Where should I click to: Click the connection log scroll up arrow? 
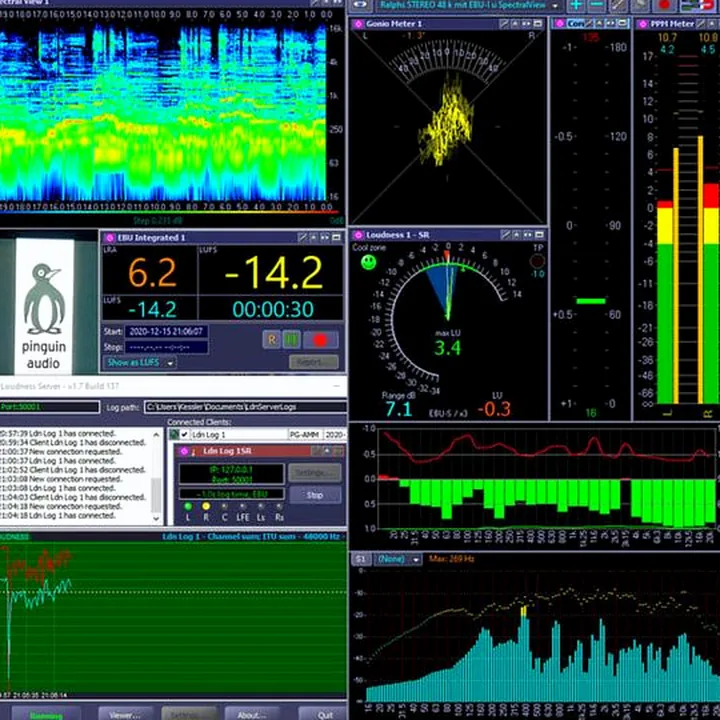coord(156,434)
